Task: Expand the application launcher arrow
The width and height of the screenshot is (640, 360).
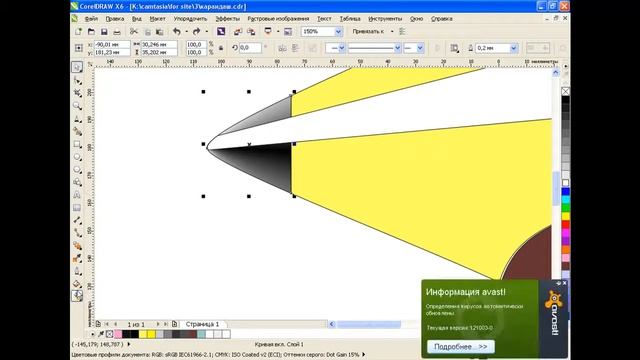Action: (278, 31)
